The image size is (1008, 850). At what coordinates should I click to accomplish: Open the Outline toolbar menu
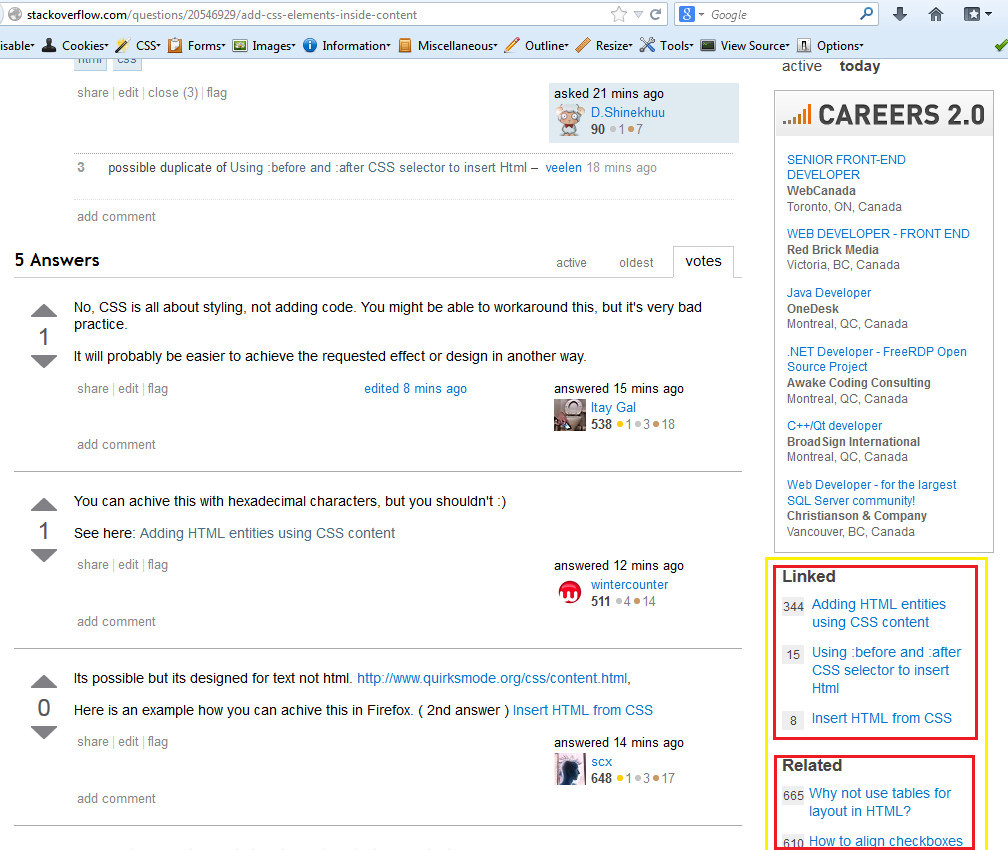(x=537, y=46)
